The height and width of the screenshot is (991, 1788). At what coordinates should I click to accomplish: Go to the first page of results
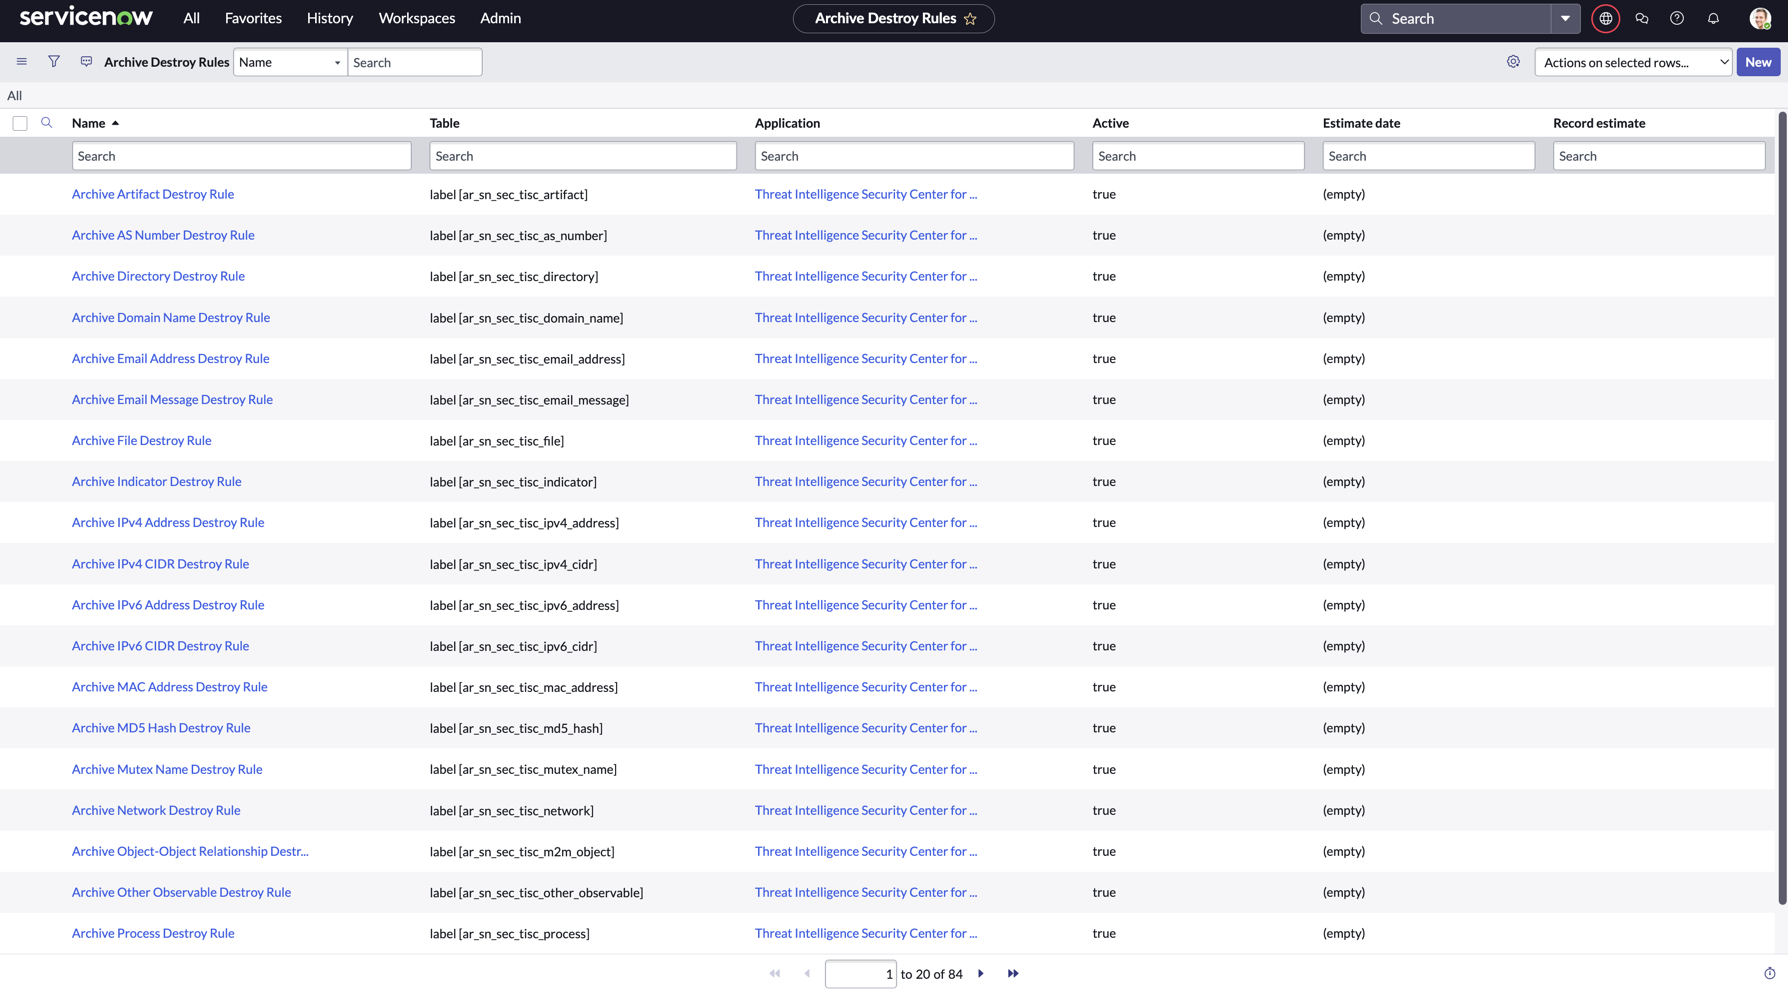click(x=775, y=974)
